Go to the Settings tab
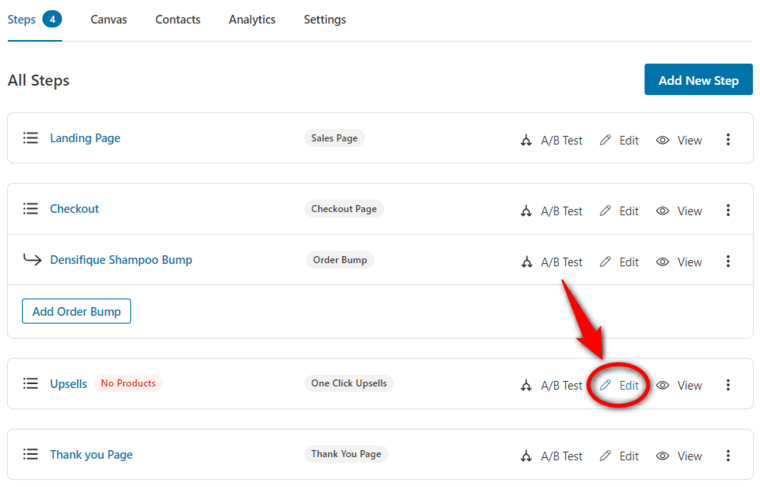The image size is (760, 487). pyautogui.click(x=325, y=20)
